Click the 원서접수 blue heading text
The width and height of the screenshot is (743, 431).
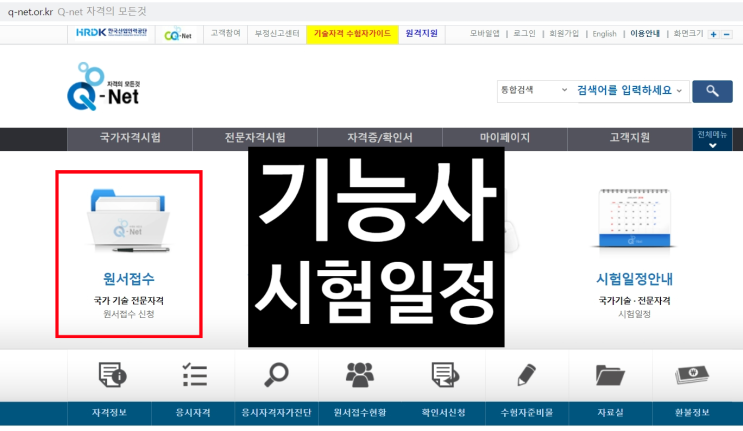tap(129, 279)
